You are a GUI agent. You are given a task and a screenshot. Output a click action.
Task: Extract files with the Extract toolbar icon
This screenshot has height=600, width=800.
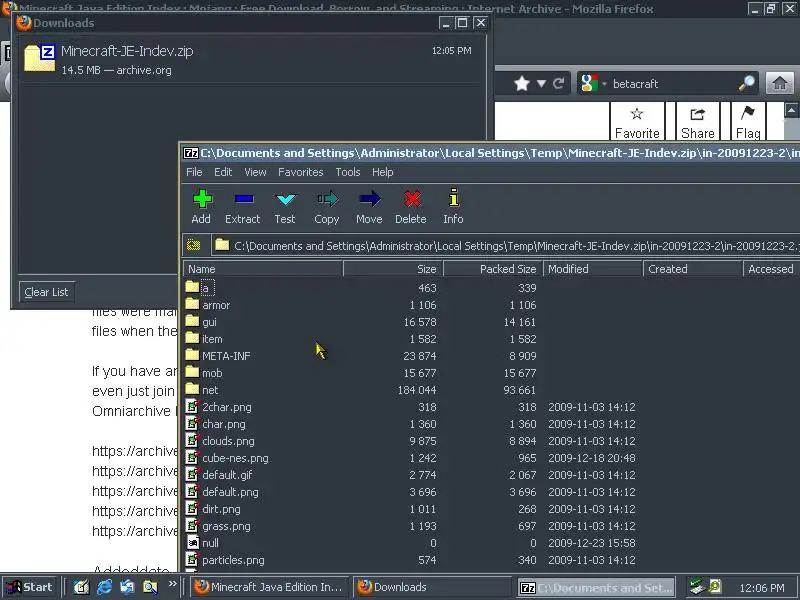243,207
